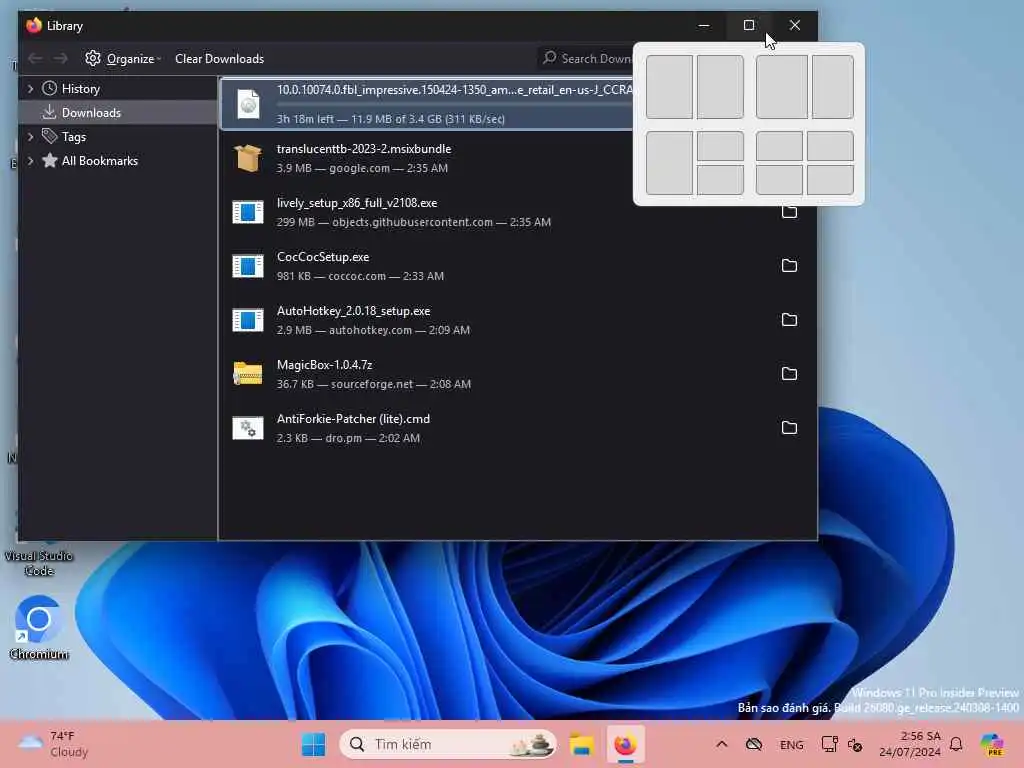Click the installer icon for CocCocSetup.exe
Screen dimensions: 1024x768
248,266
